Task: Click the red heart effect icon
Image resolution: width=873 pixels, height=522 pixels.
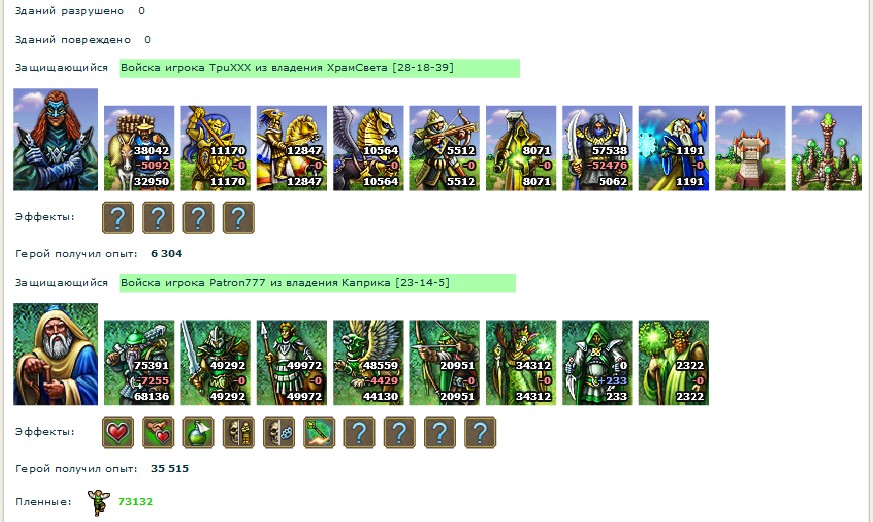Action: pos(118,432)
